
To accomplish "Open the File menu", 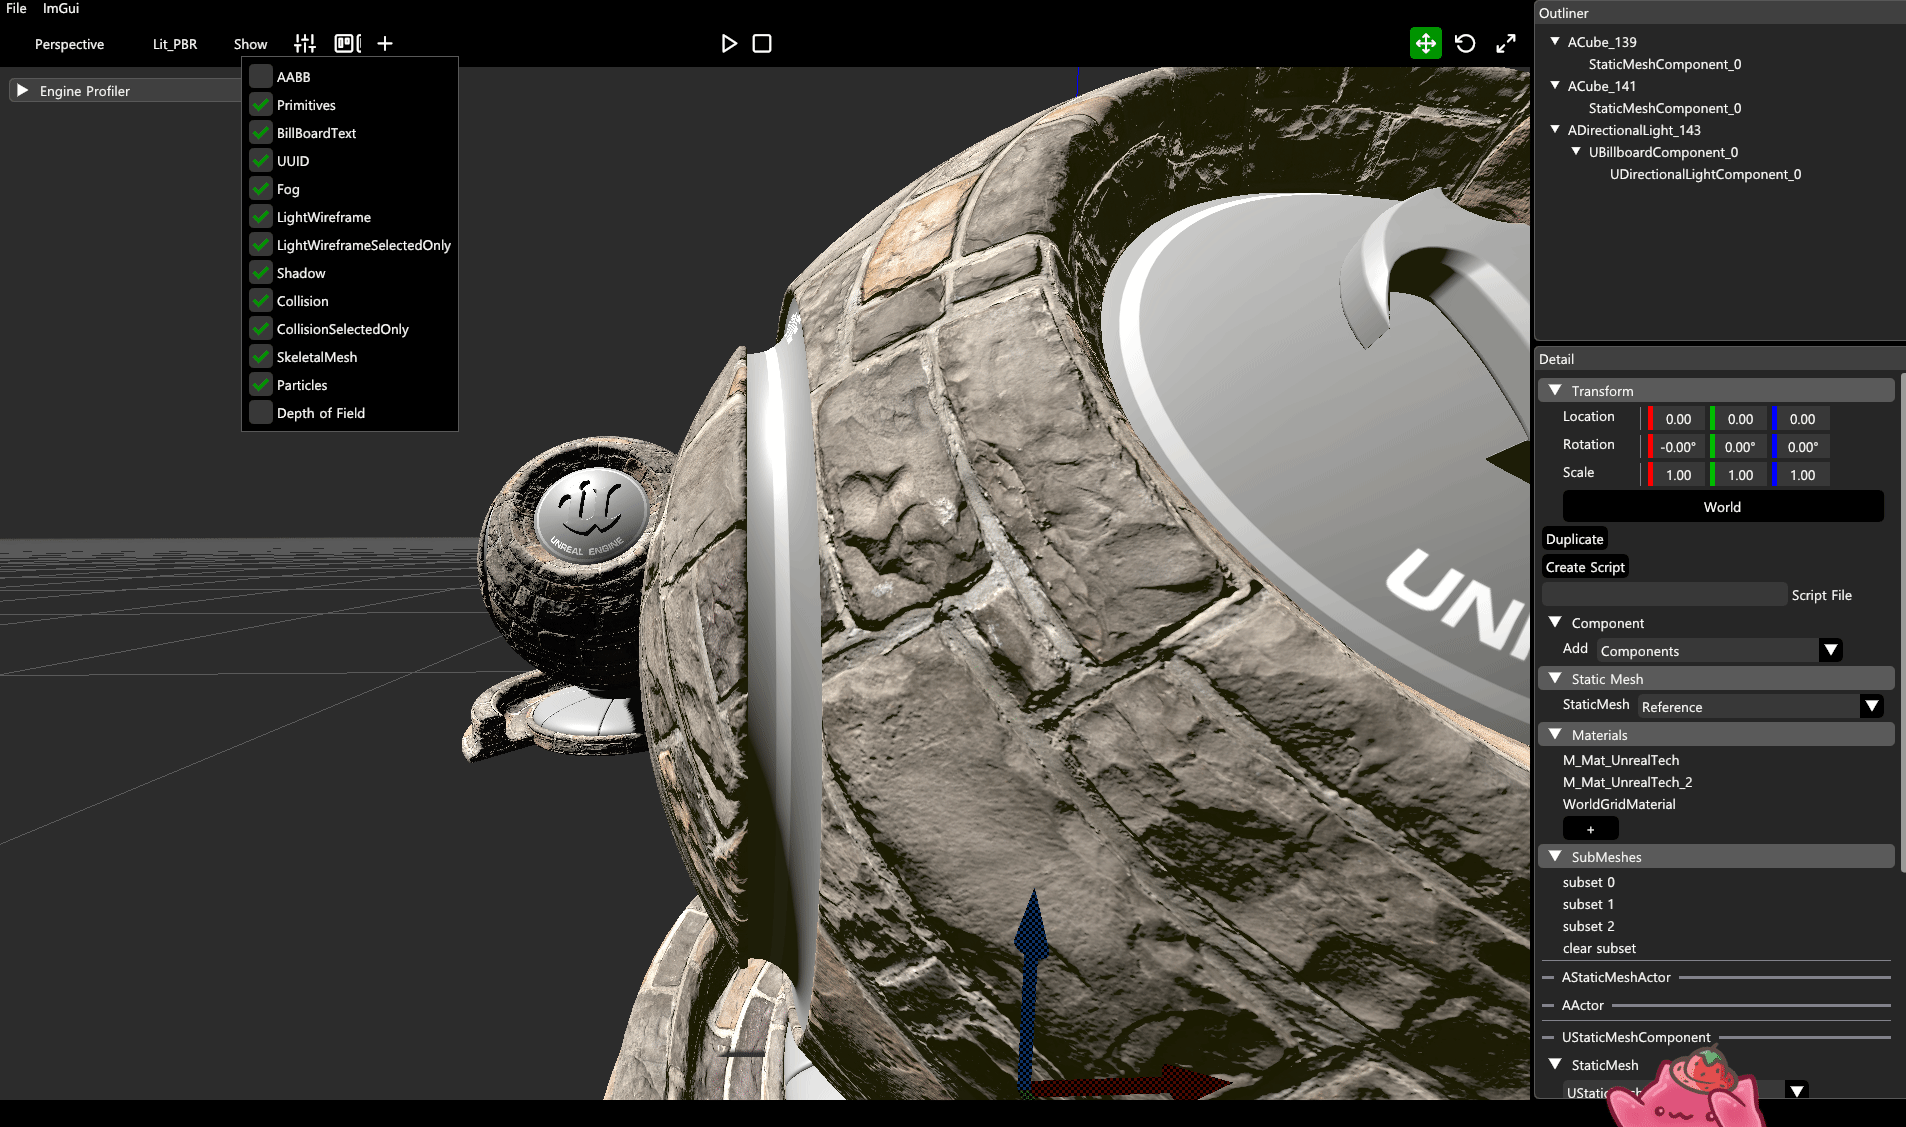I will click(x=16, y=8).
